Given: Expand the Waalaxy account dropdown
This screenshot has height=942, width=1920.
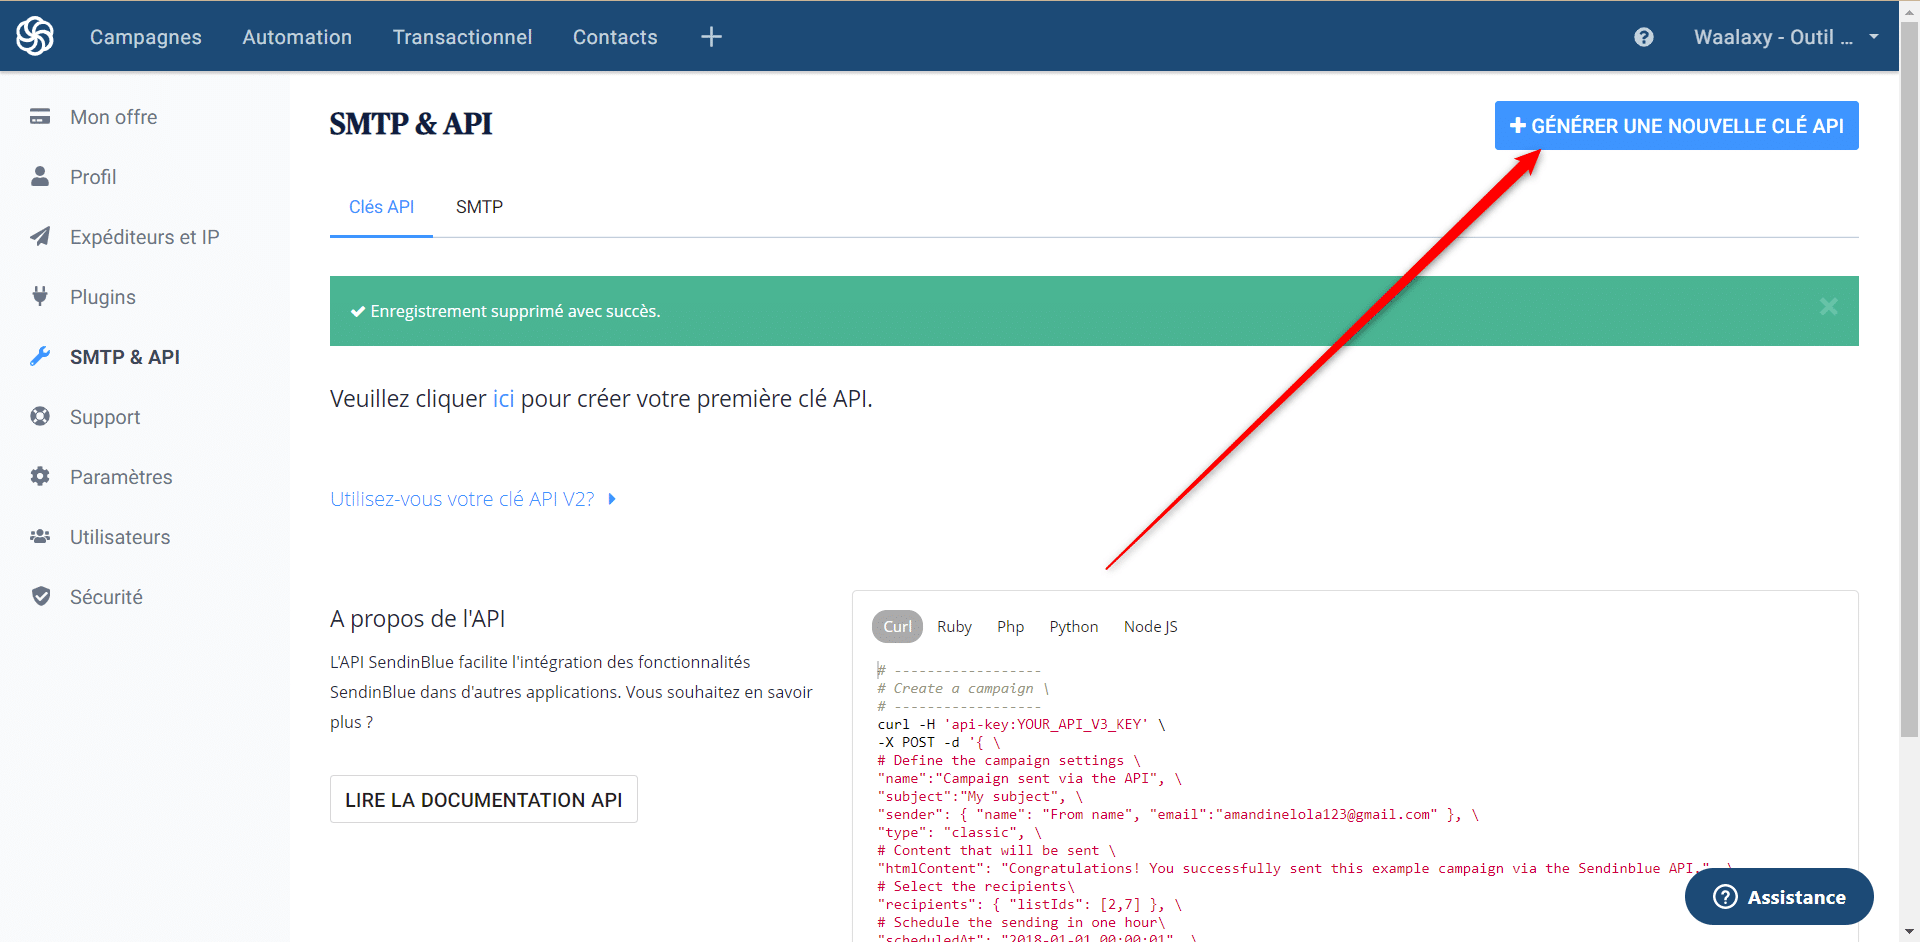Looking at the screenshot, I should click(1787, 37).
